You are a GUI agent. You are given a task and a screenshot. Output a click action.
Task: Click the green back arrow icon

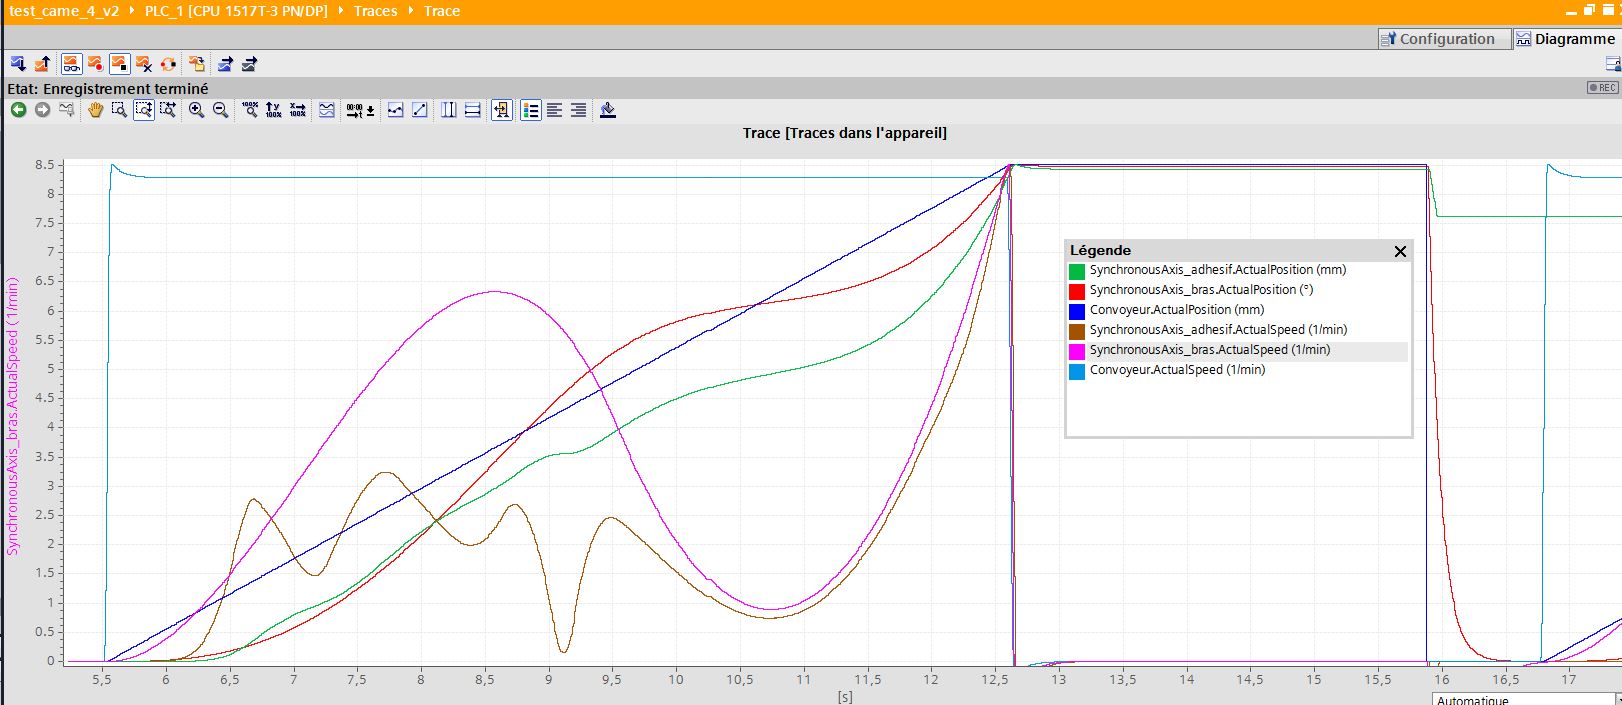(18, 110)
